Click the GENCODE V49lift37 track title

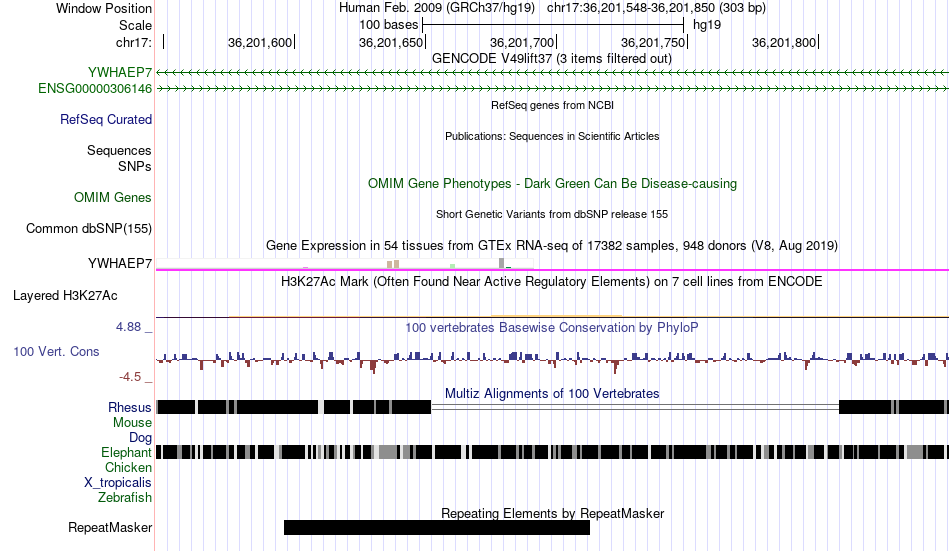point(552,59)
